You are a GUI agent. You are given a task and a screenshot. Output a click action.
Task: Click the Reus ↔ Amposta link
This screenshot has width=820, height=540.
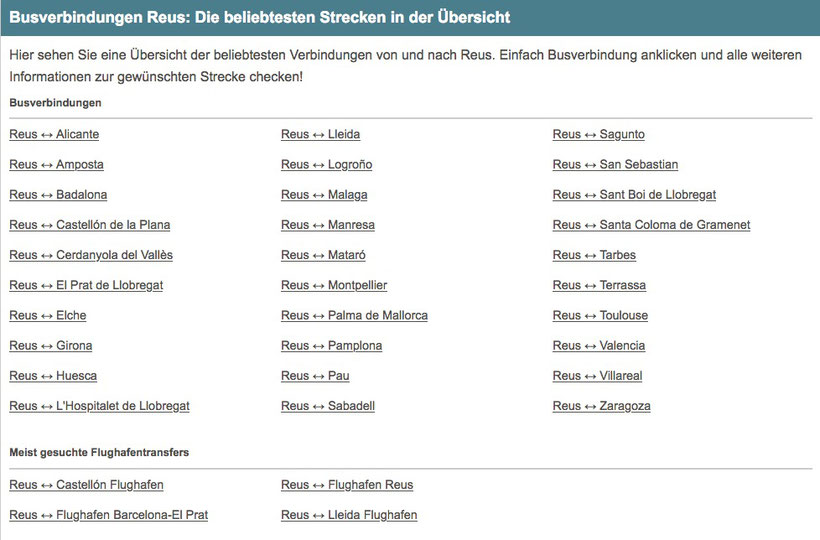coord(56,164)
